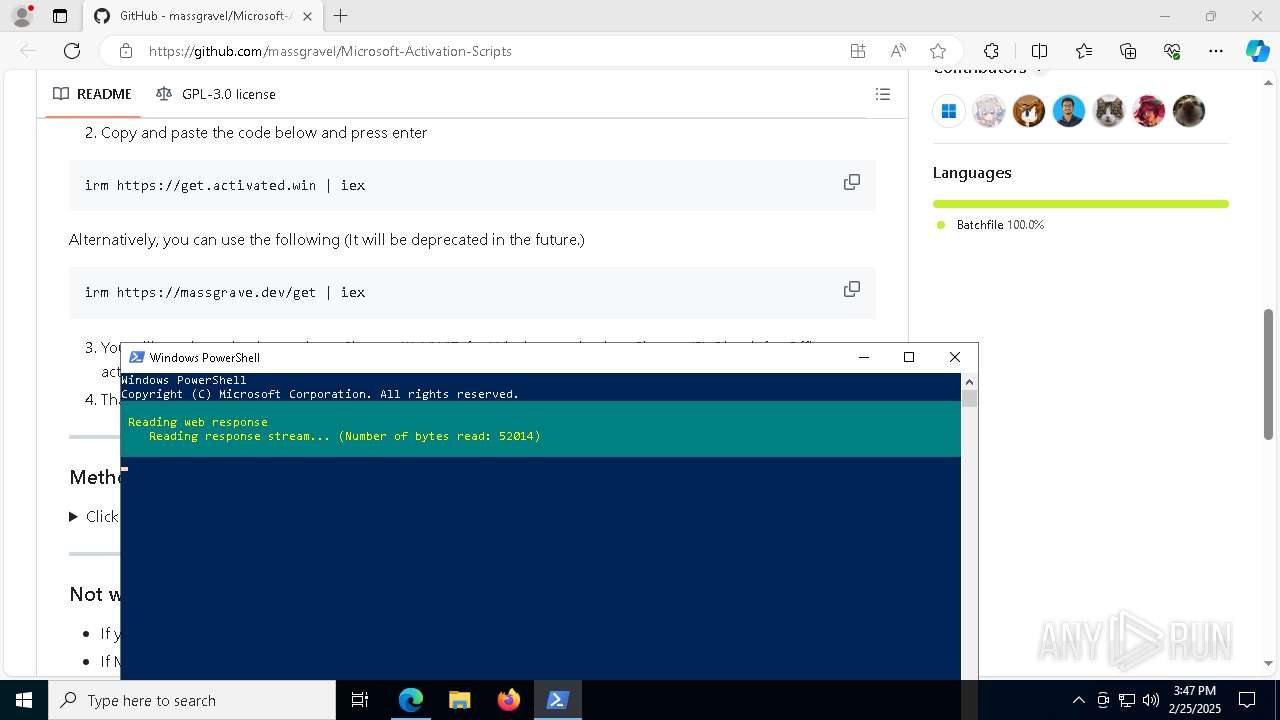Viewport: 1280px width, 720px height.
Task: Open the taskbar clock and date
Action: tap(1194, 700)
